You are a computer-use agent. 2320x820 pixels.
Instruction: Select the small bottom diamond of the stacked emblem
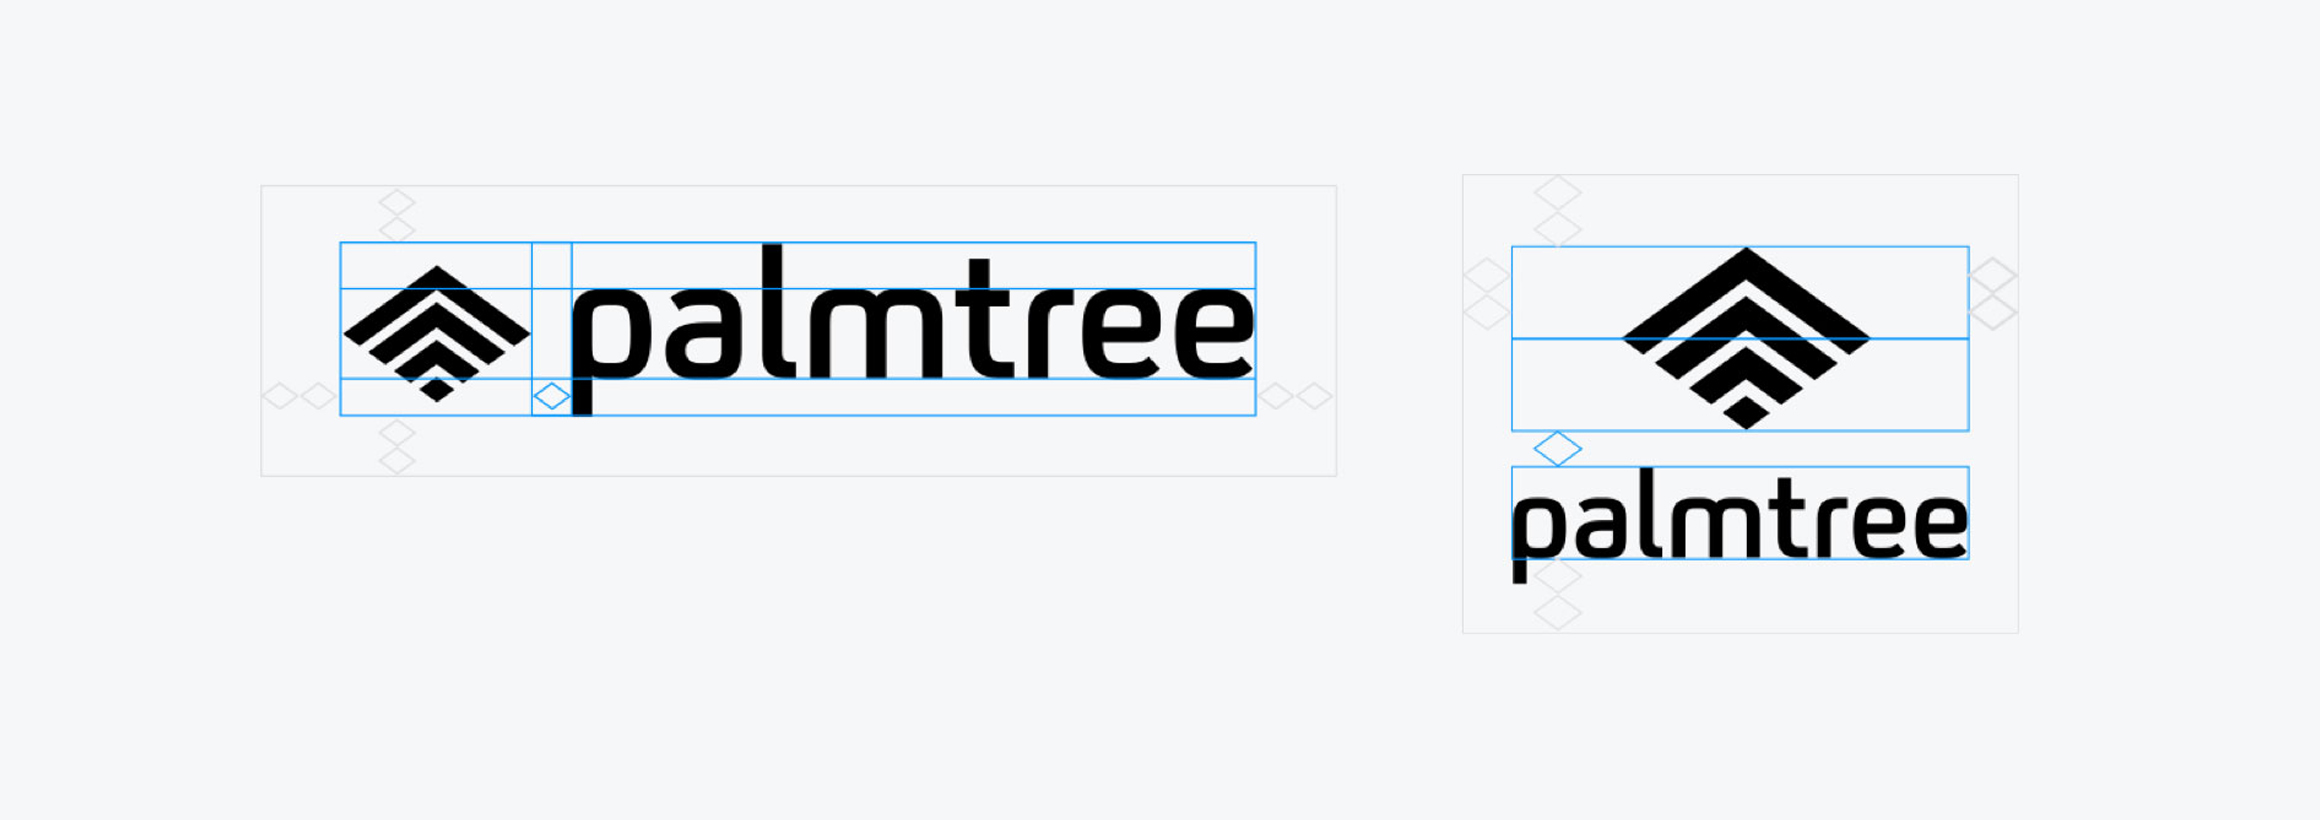(1746, 412)
